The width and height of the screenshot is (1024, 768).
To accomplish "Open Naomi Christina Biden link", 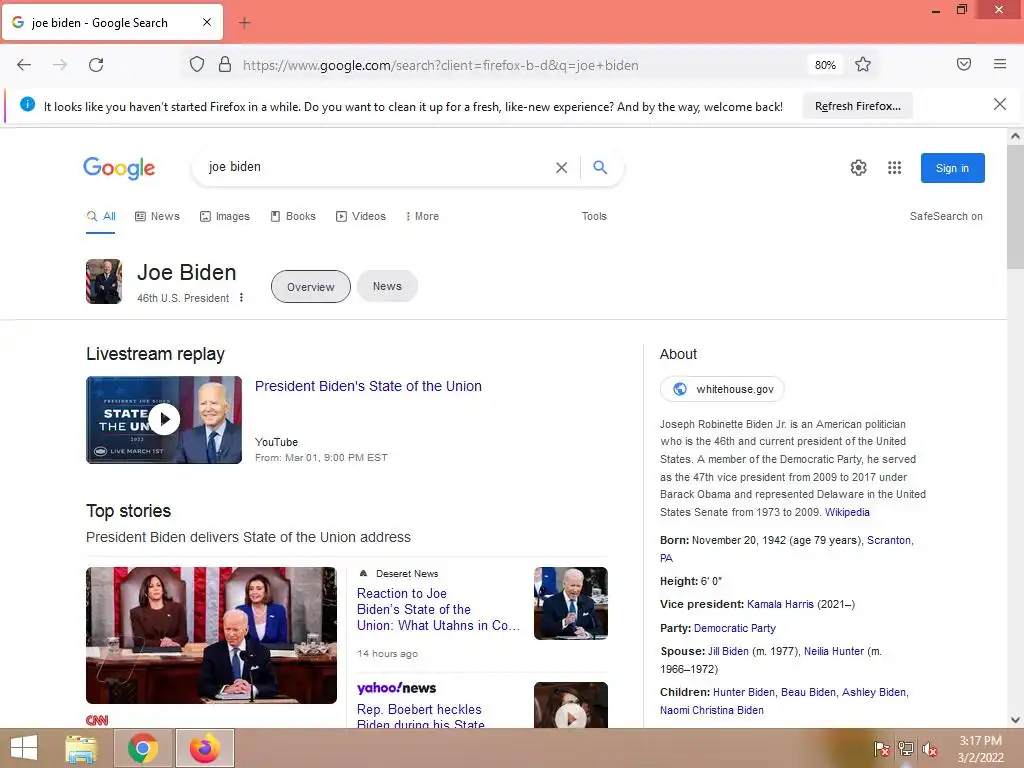I will tap(712, 710).
